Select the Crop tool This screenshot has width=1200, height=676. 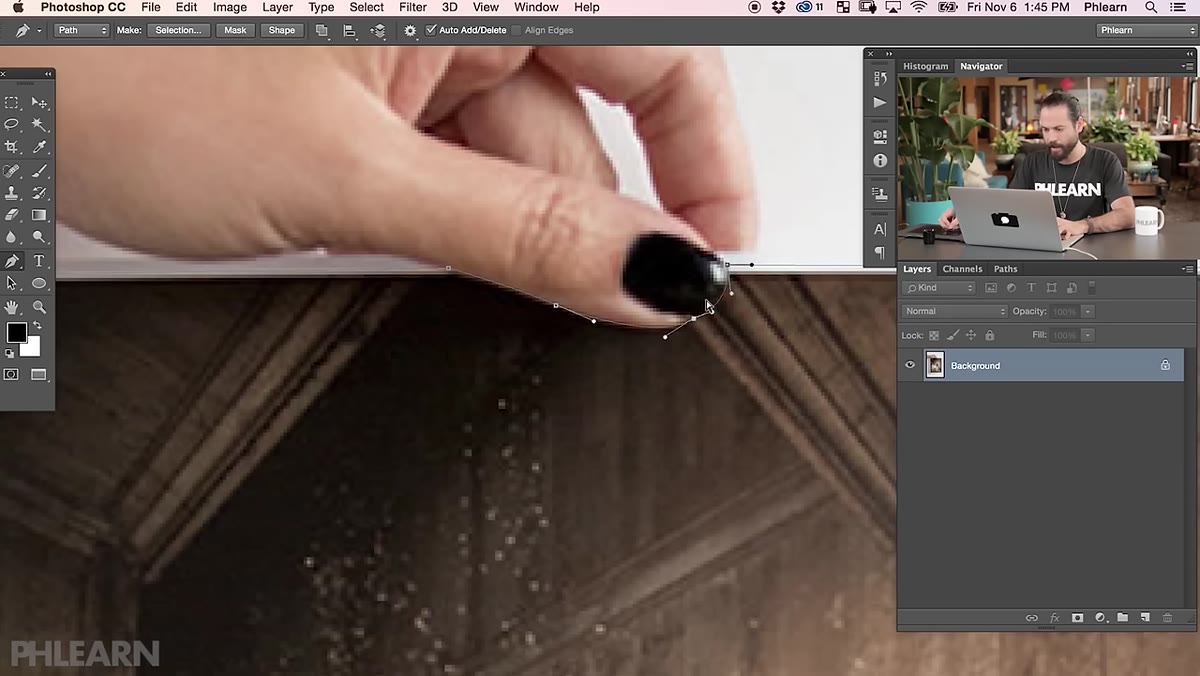(x=12, y=147)
